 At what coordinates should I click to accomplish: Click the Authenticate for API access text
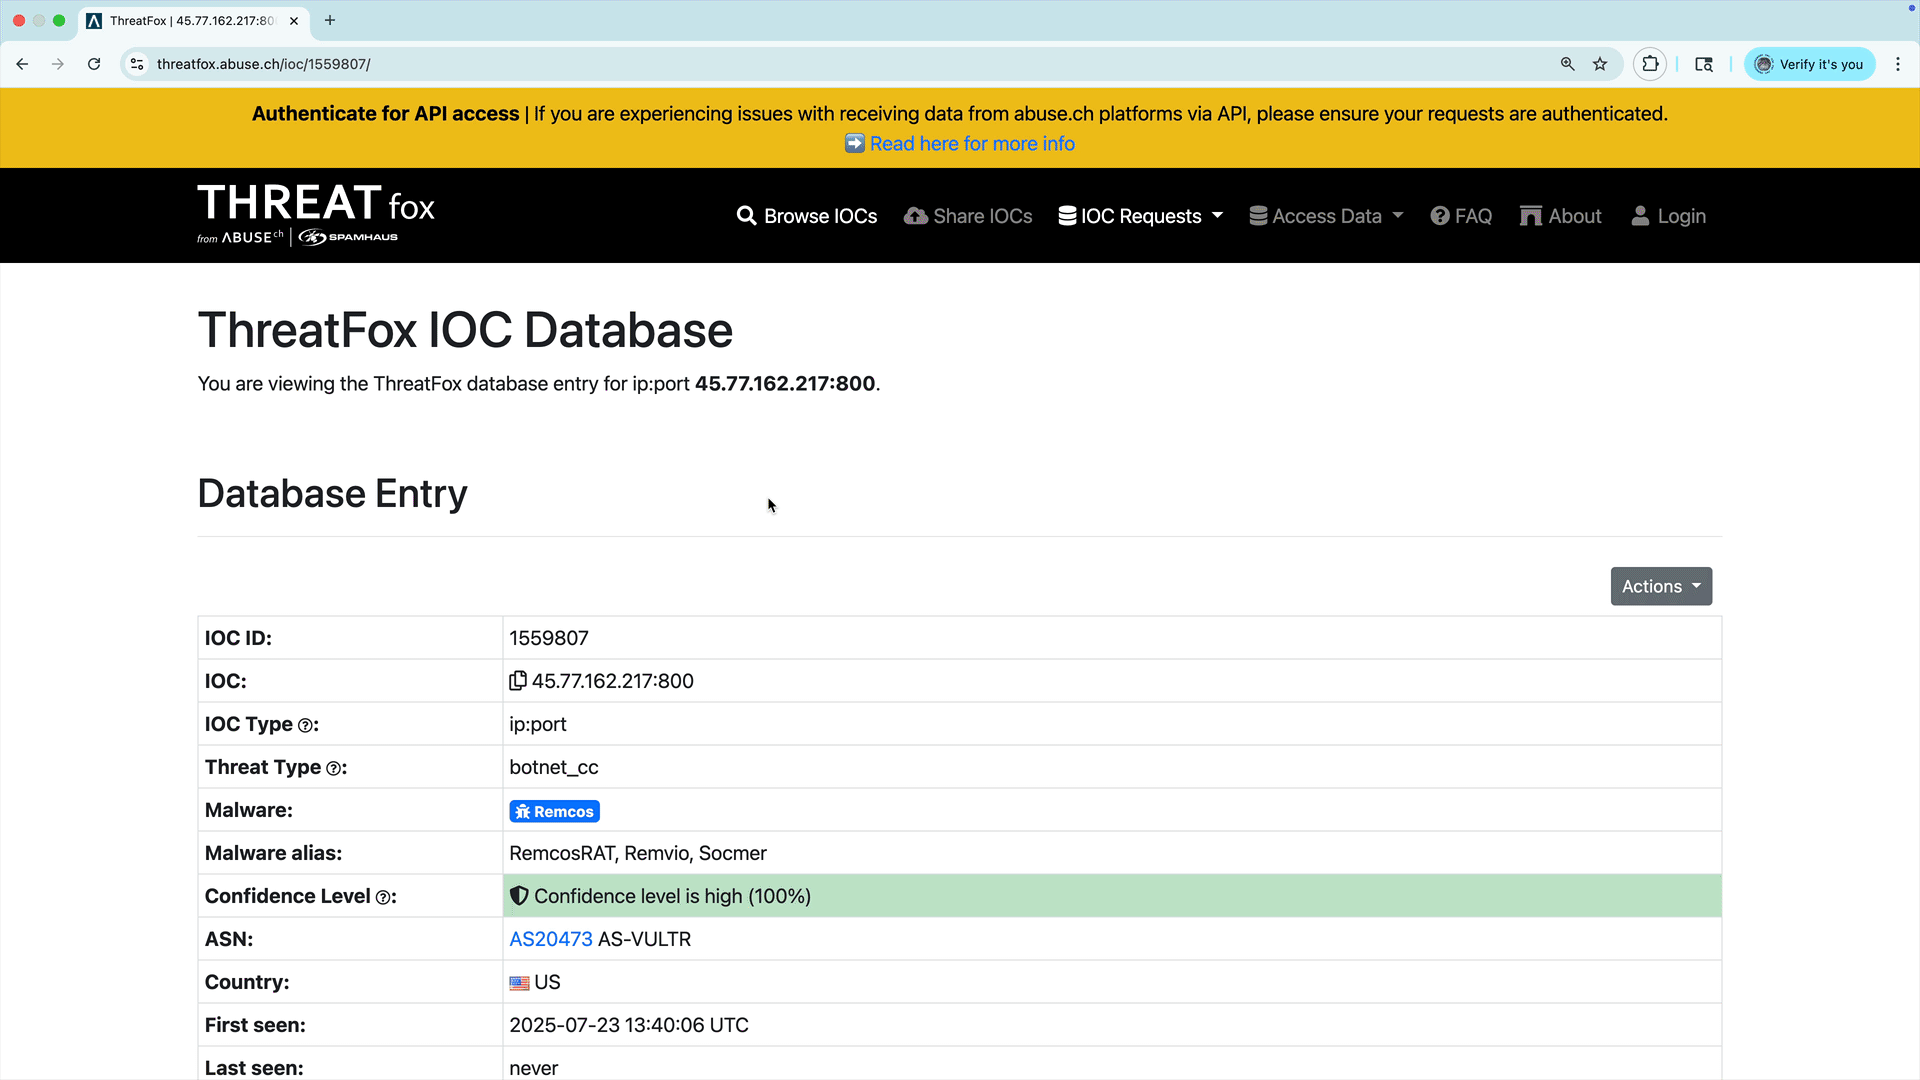(x=385, y=114)
